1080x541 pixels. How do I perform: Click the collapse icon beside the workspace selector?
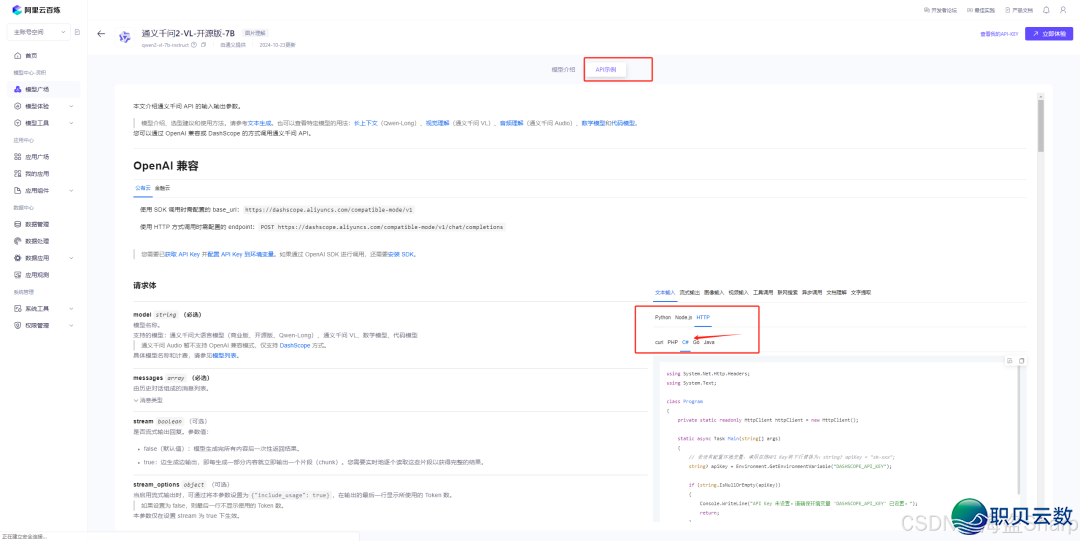(77, 32)
